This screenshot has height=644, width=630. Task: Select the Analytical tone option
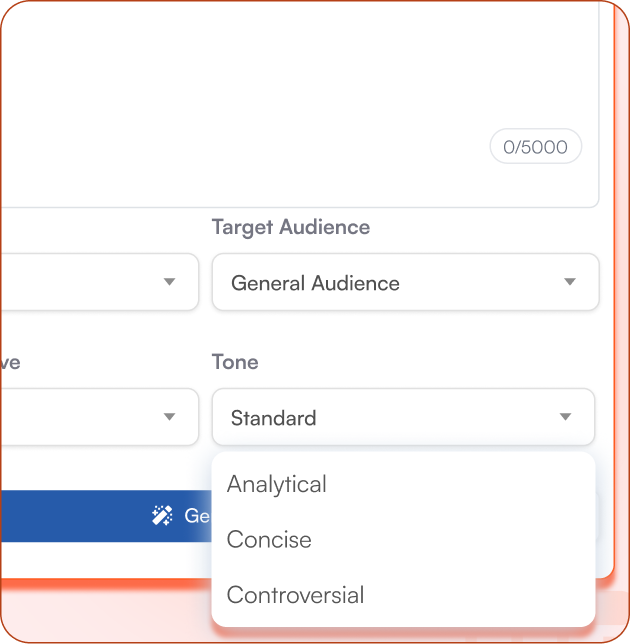(x=277, y=484)
